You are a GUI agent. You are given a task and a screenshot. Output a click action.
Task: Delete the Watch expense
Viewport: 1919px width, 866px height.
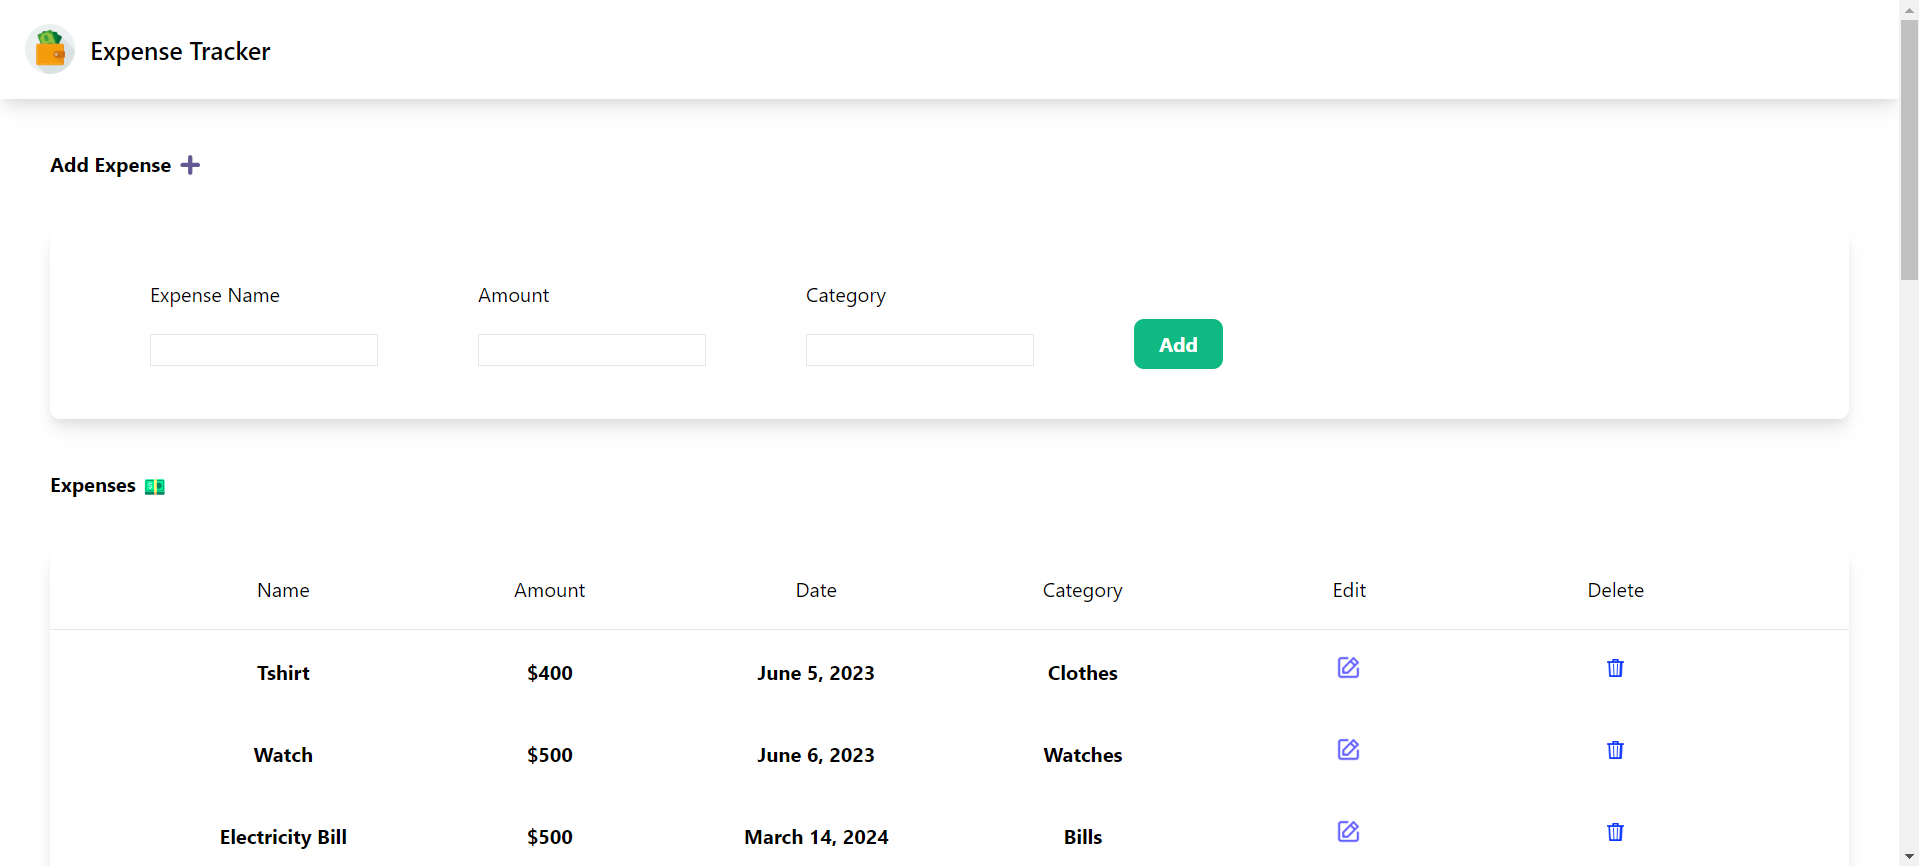point(1615,749)
